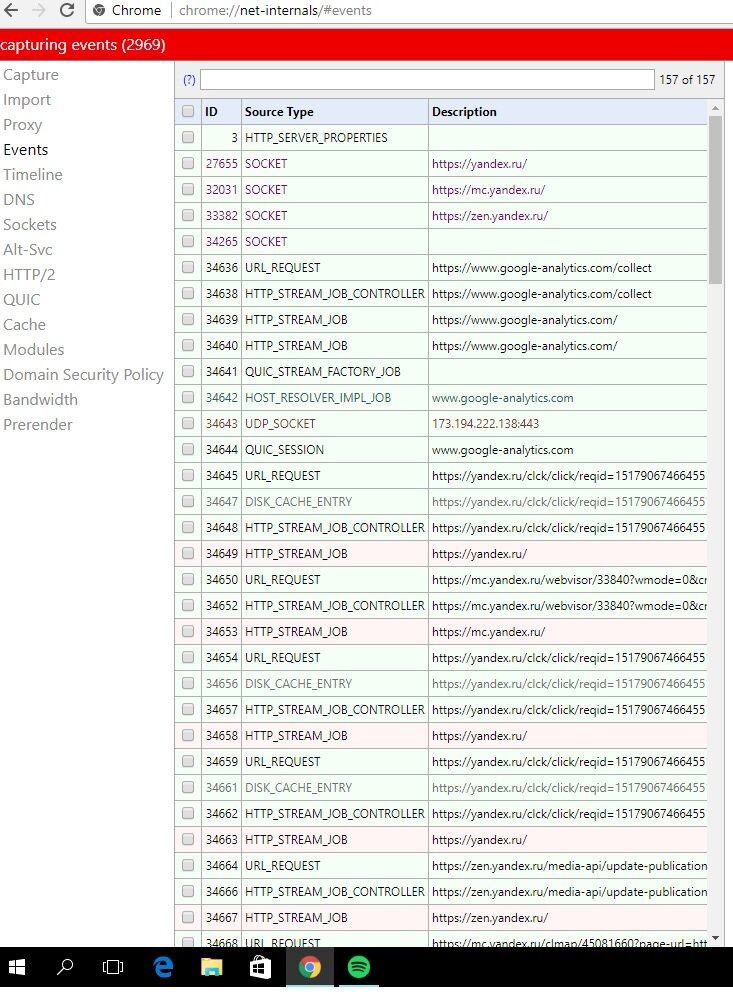Click the browser back arrow
Image resolution: width=733 pixels, height=1001 pixels.
11,10
